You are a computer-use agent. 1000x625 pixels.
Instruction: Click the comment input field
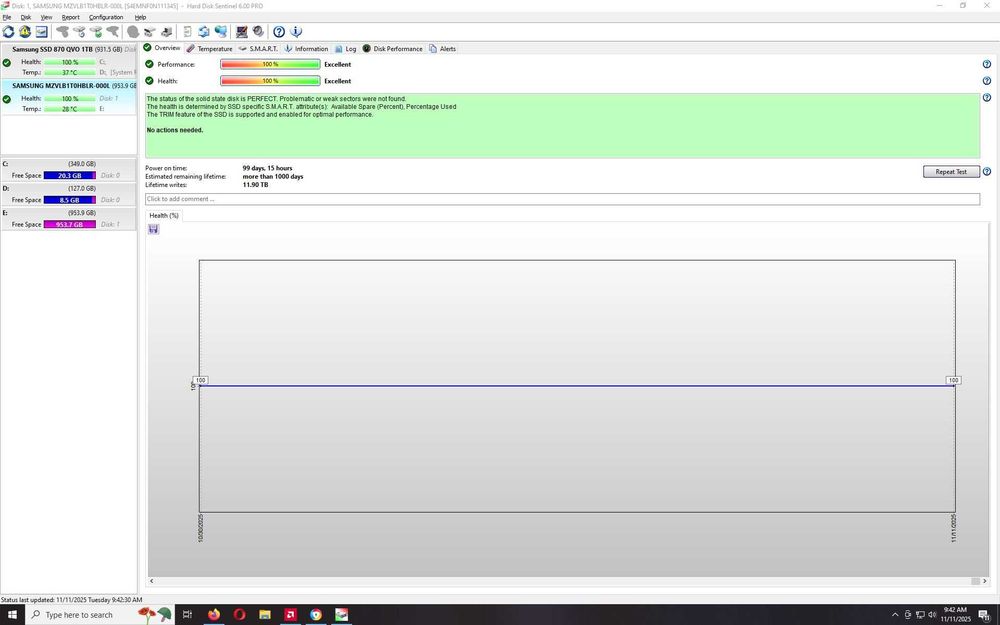[x=562, y=199]
